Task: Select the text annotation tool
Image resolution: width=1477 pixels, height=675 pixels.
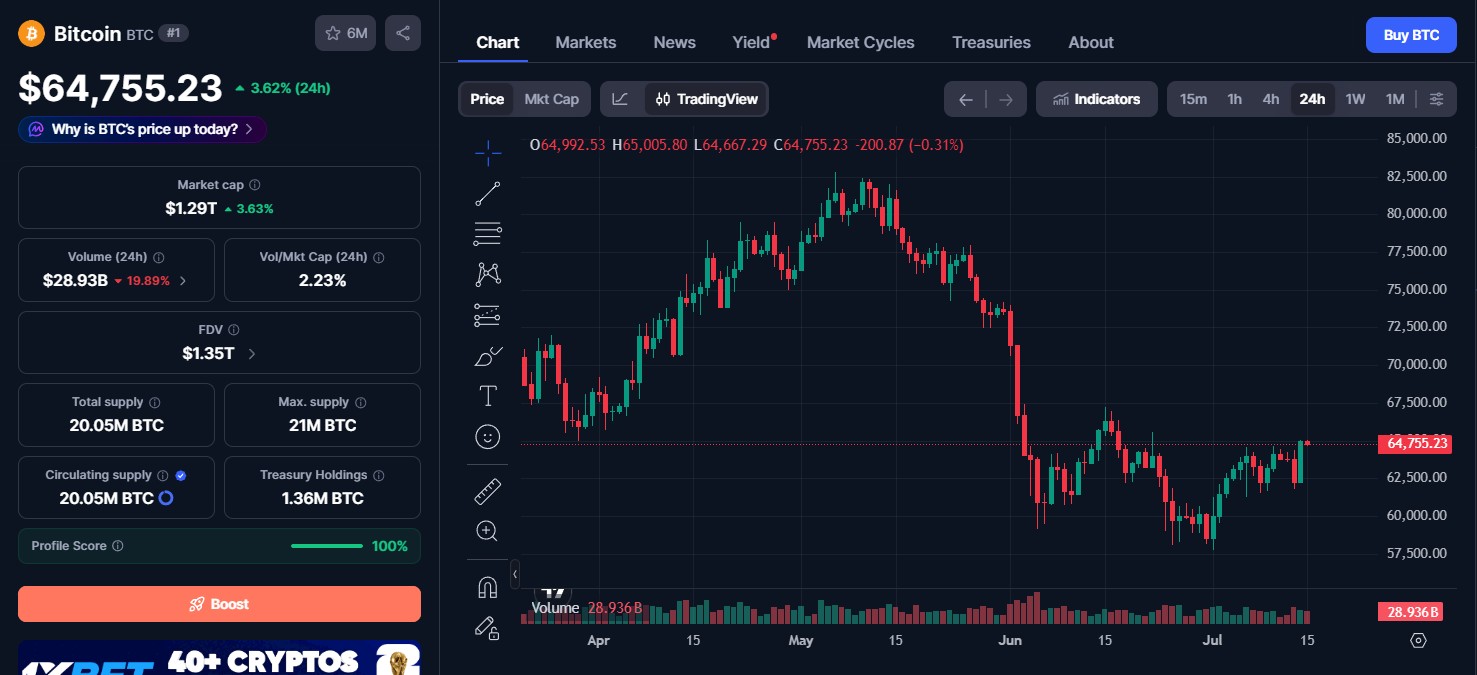Action: [488, 396]
